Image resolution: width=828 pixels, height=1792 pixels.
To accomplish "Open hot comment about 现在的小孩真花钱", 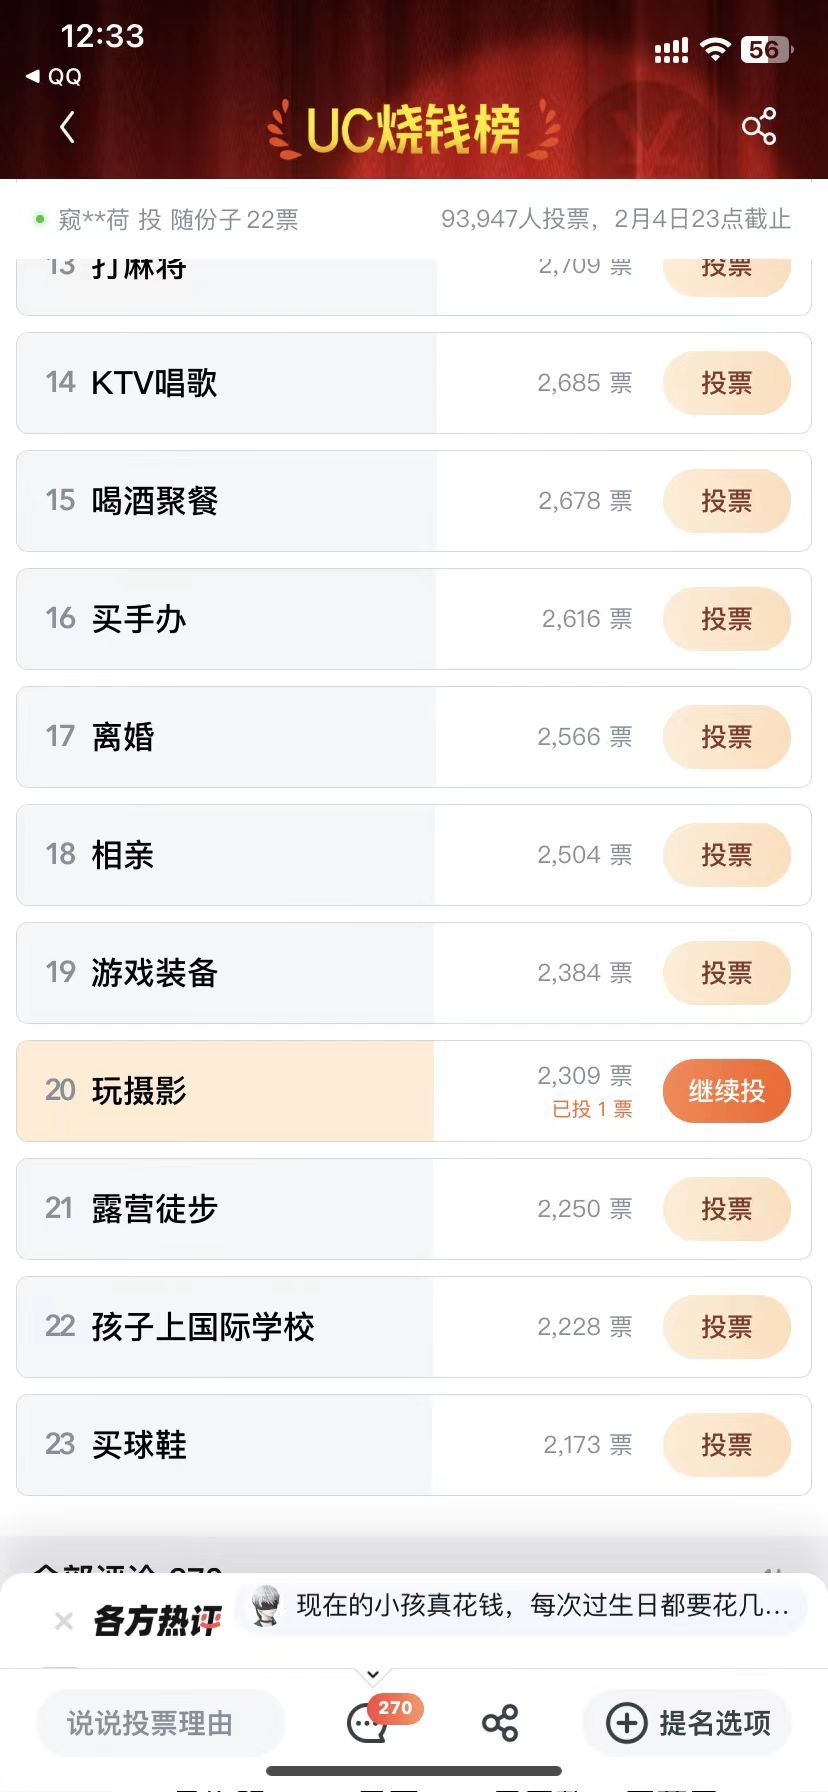I will pyautogui.click(x=522, y=1607).
